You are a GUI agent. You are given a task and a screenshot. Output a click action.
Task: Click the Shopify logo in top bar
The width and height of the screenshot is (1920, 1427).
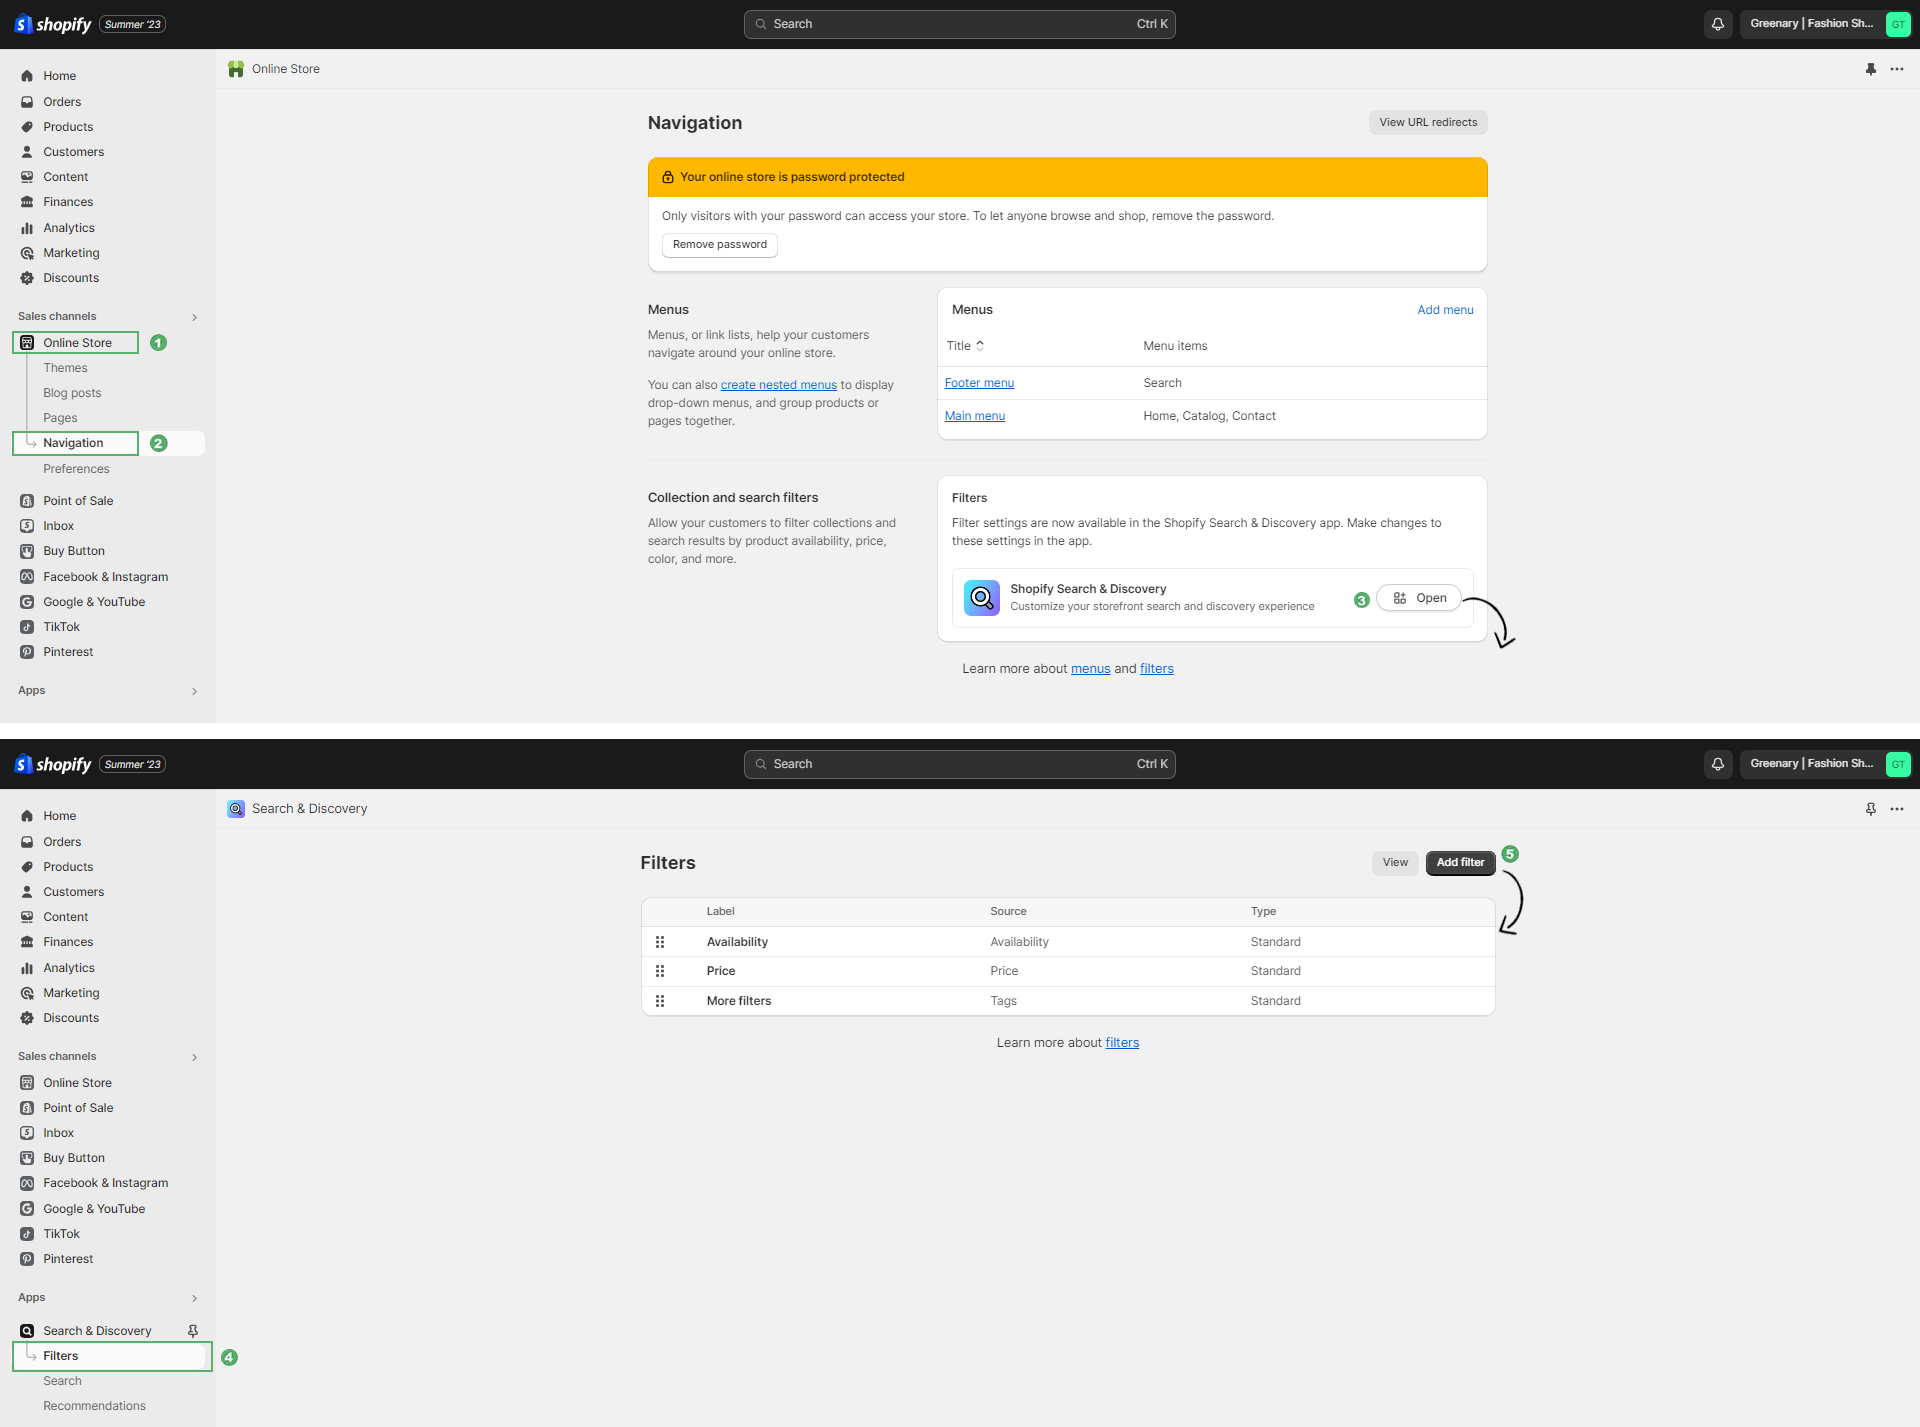point(53,24)
